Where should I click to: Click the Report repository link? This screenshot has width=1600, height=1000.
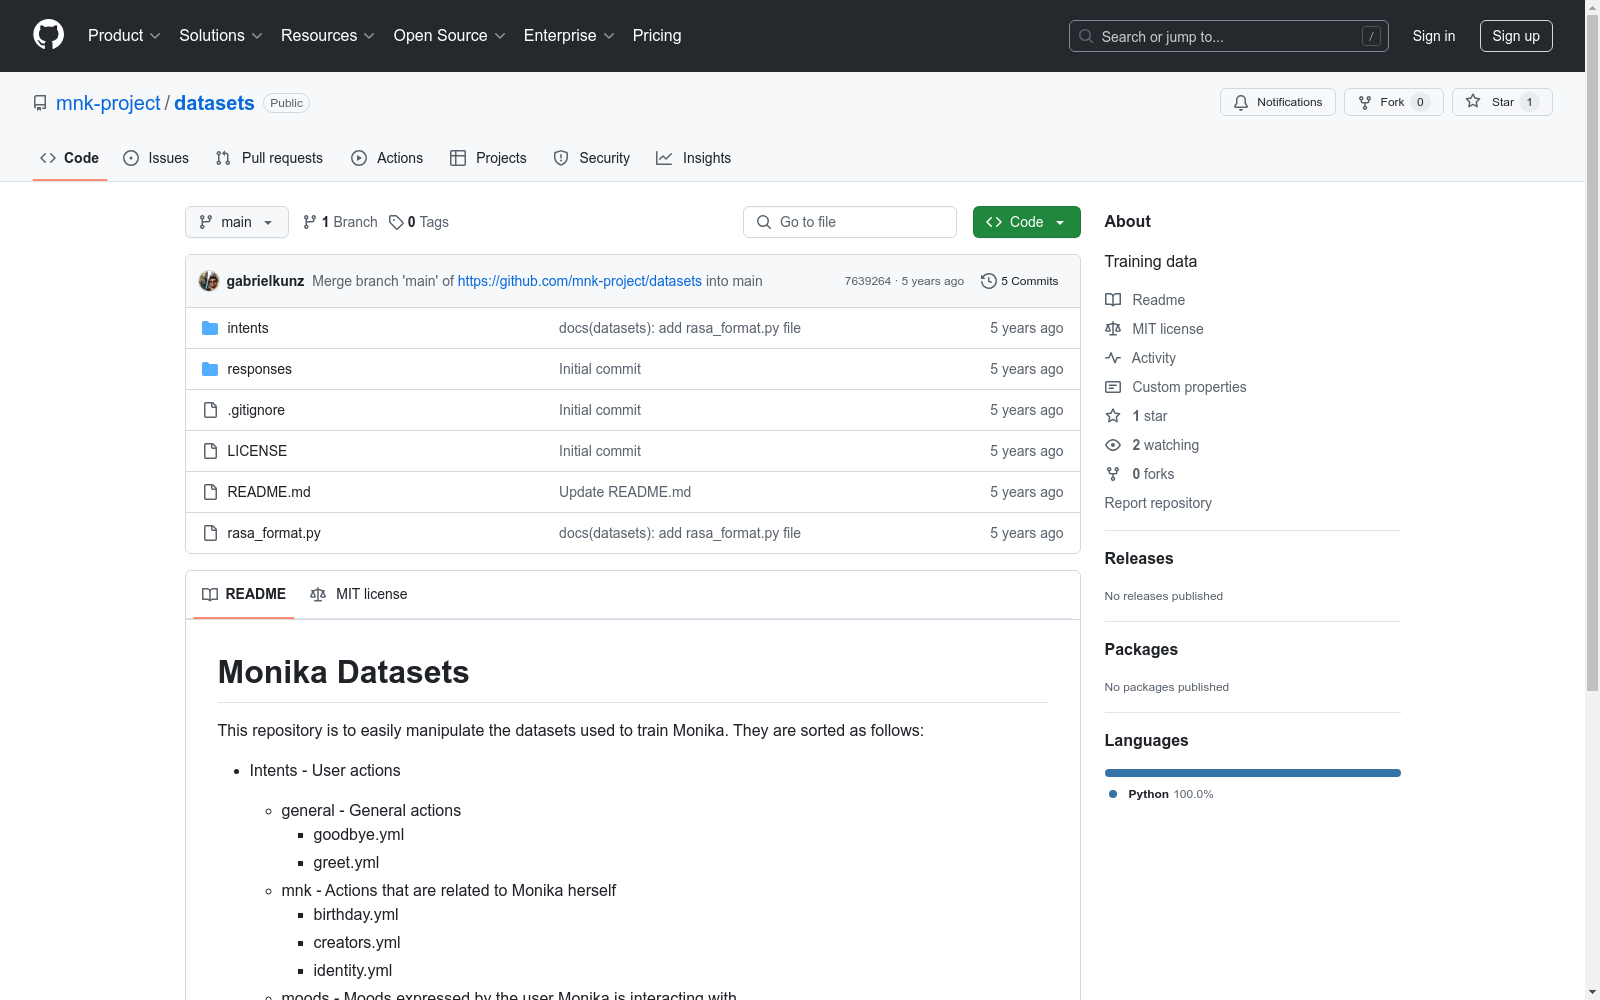(x=1158, y=503)
